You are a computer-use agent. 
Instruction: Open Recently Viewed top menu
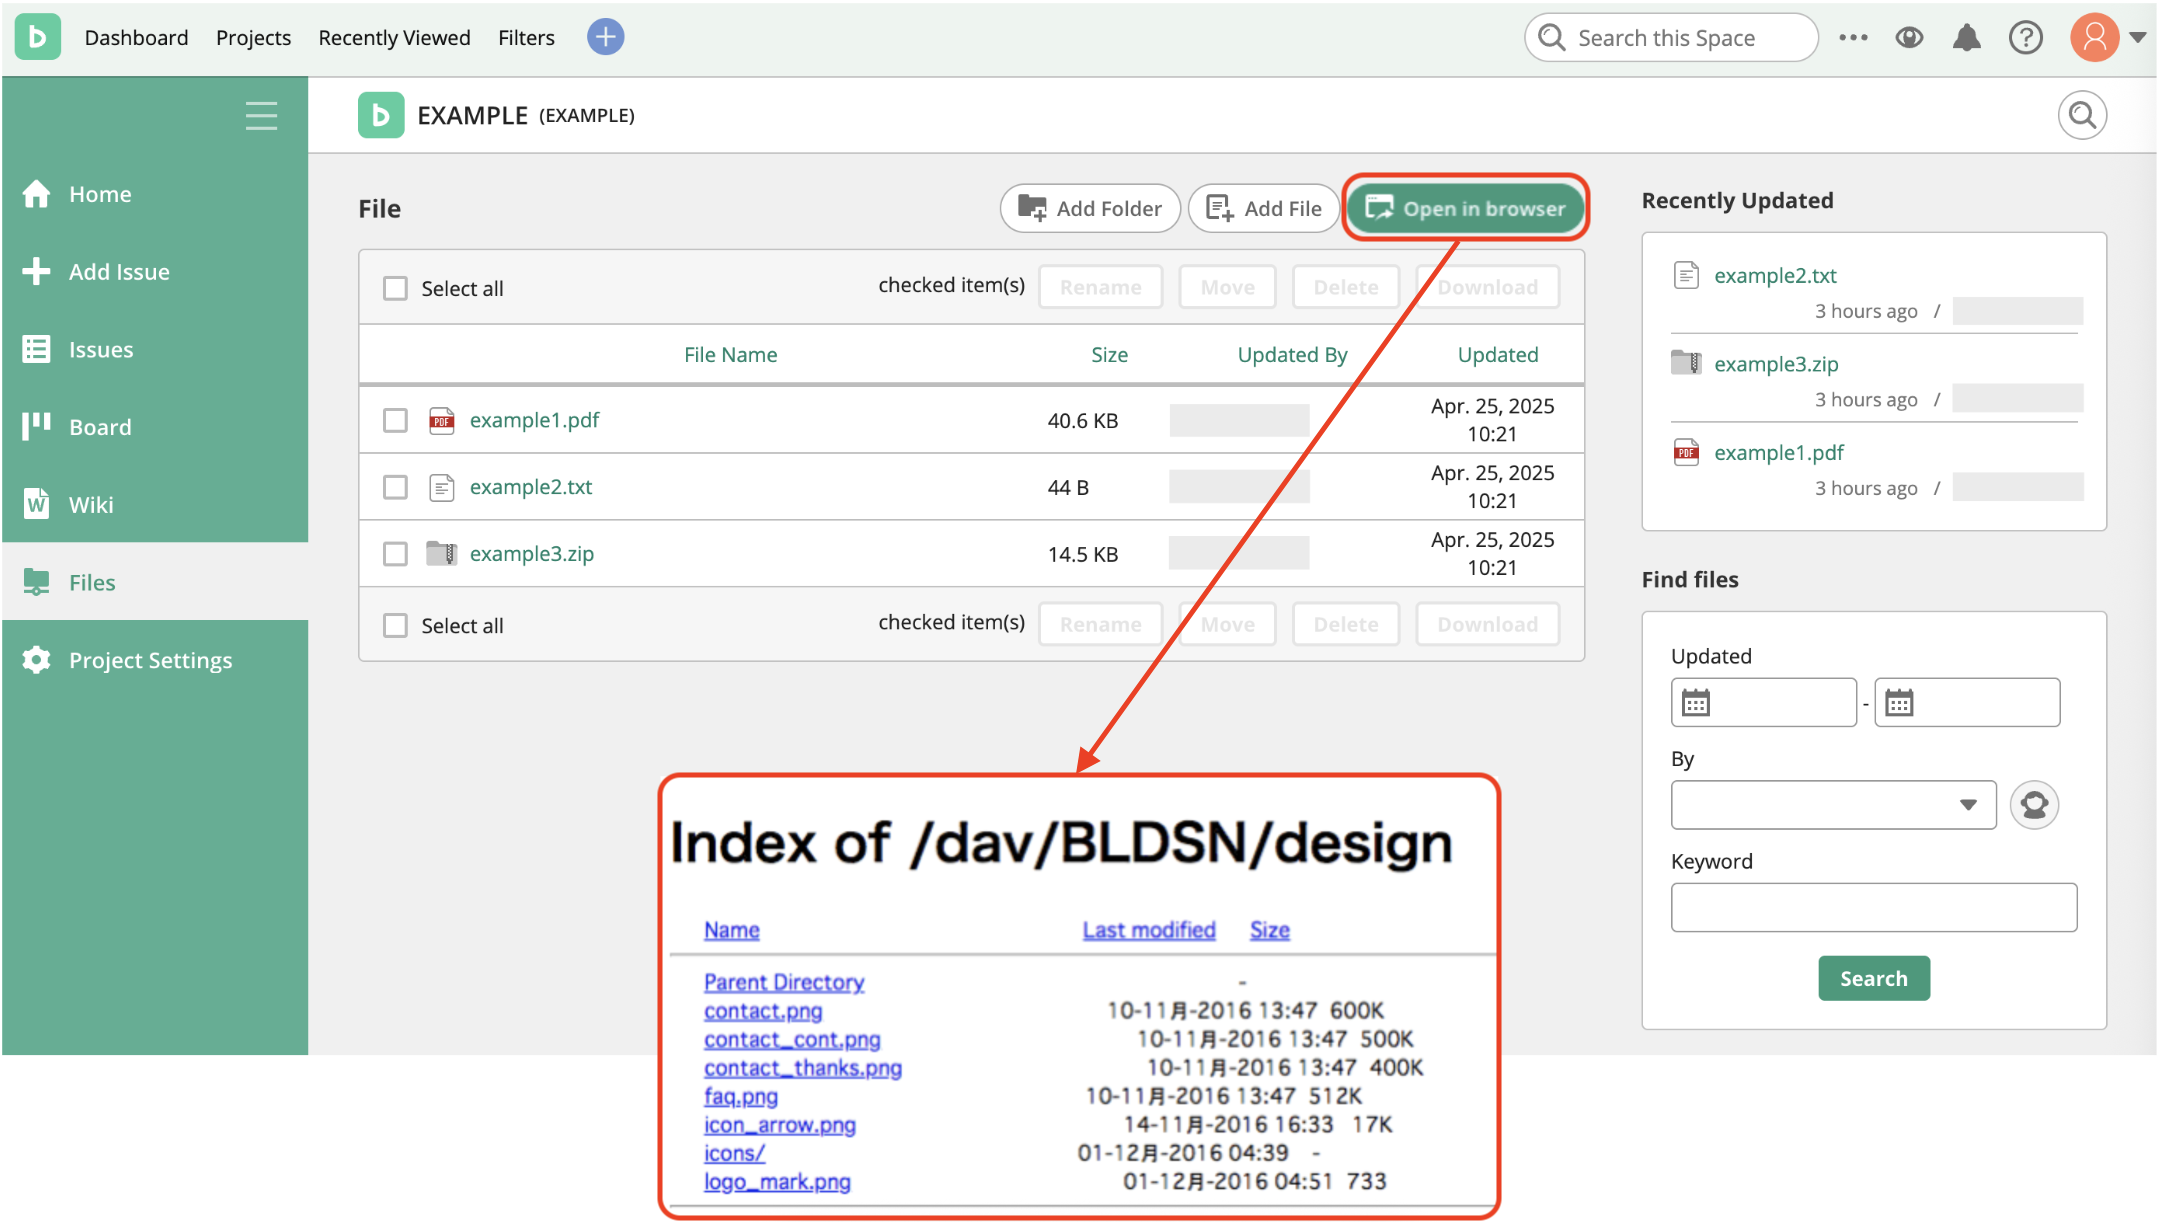[x=394, y=37]
